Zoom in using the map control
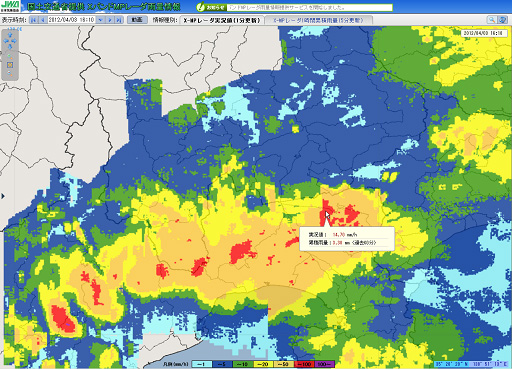This screenshot has height=369, width=512. pyautogui.click(x=10, y=57)
